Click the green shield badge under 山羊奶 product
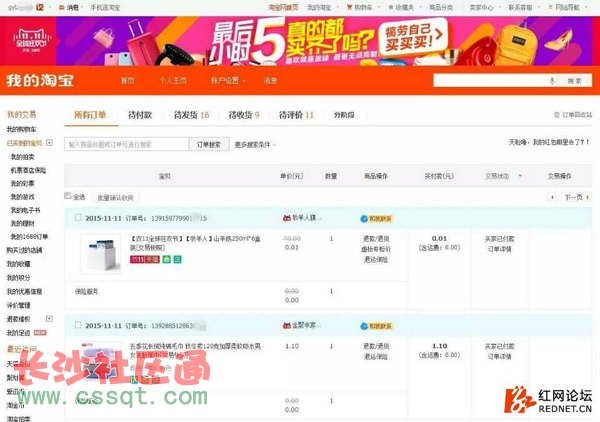The image size is (600, 422). pyautogui.click(x=166, y=259)
